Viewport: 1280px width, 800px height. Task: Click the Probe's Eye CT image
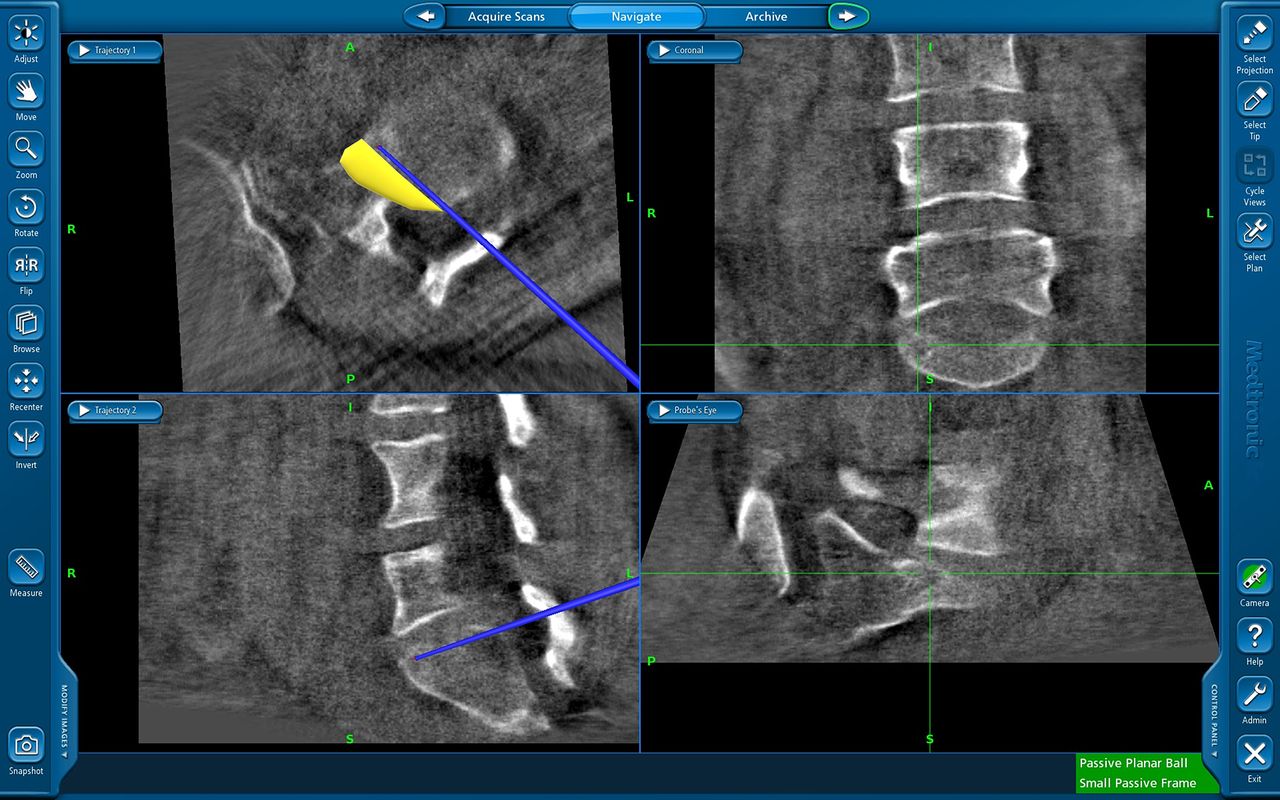[x=930, y=573]
